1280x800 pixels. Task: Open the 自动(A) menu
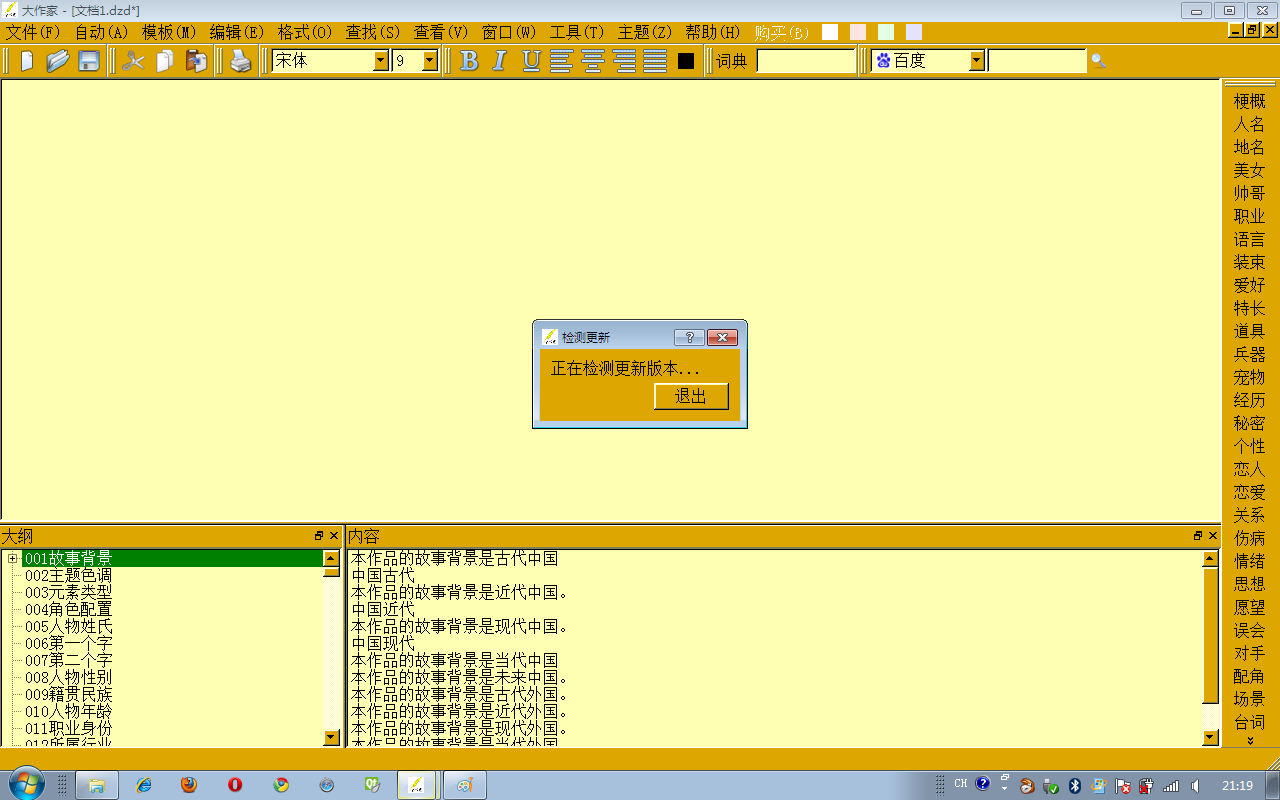pyautogui.click(x=101, y=32)
